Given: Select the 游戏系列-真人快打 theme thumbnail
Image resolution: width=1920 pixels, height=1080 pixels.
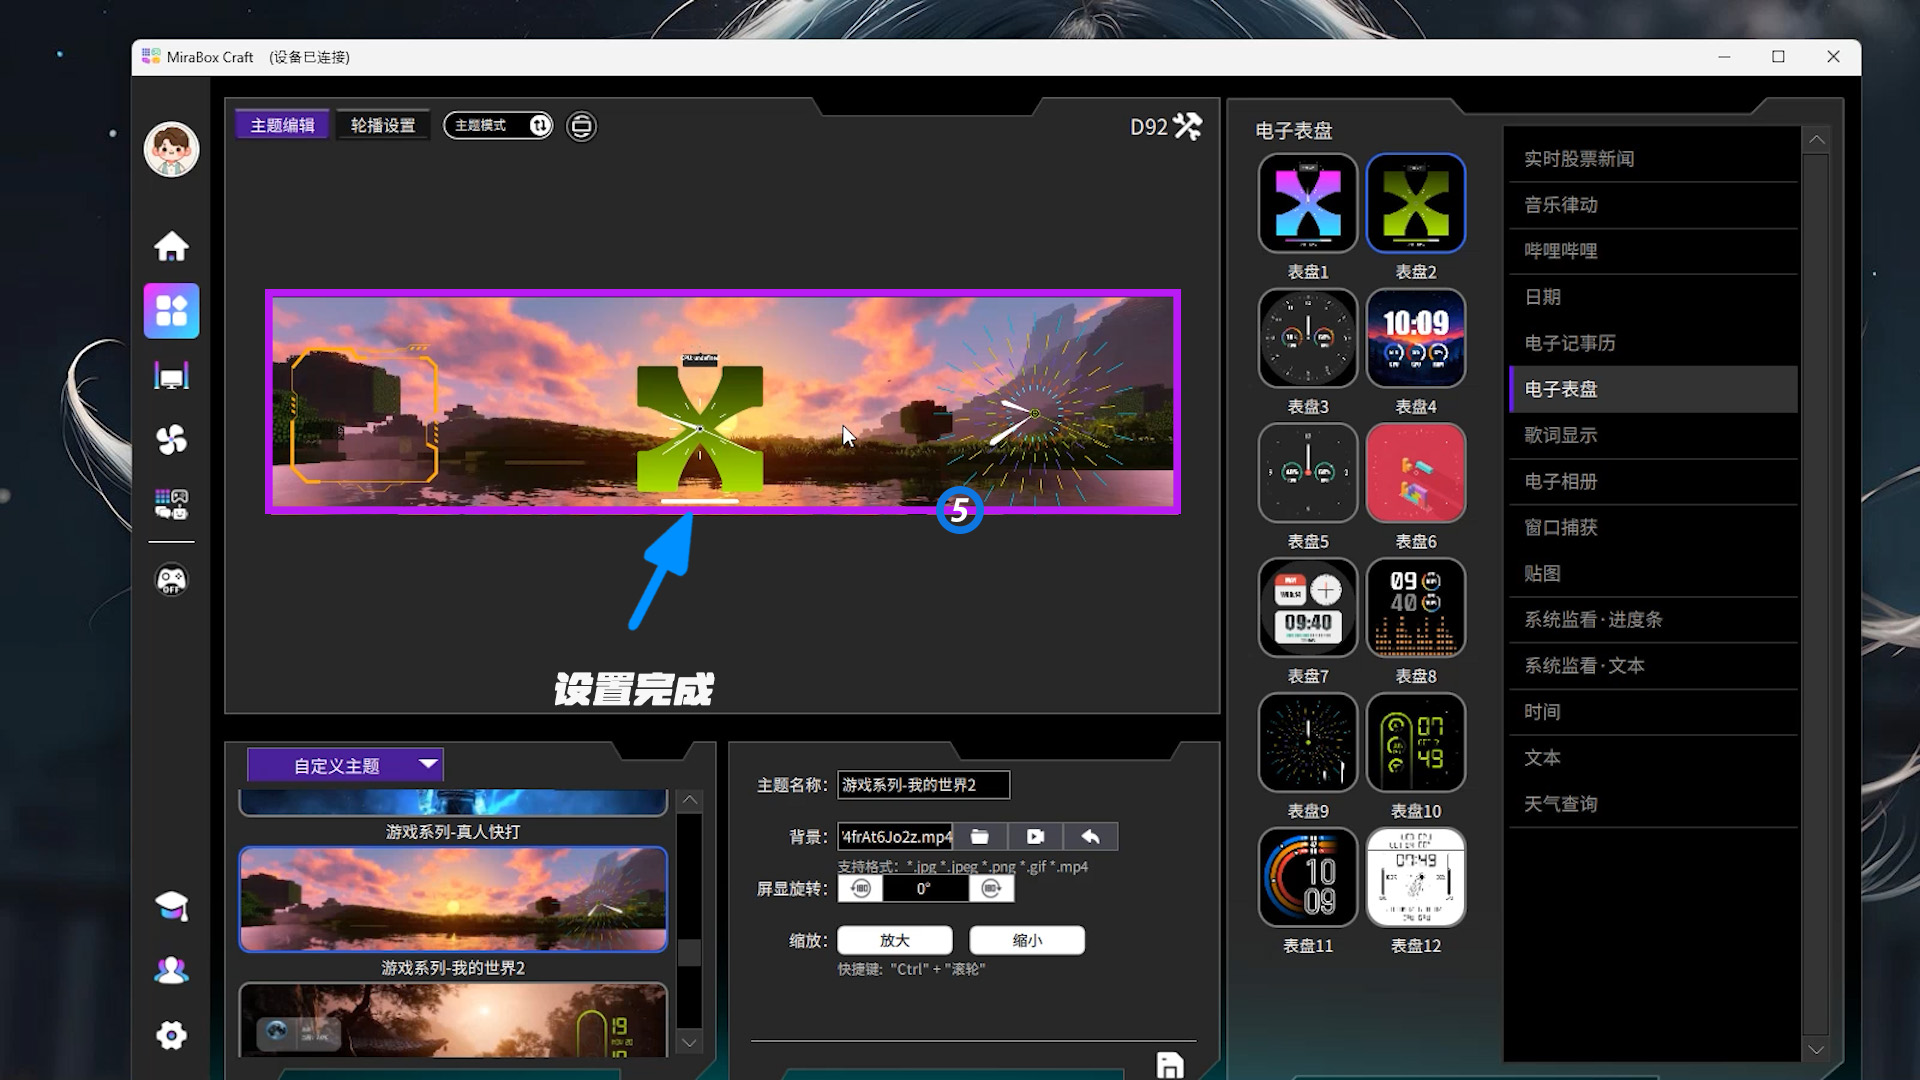Looking at the screenshot, I should pos(453,803).
